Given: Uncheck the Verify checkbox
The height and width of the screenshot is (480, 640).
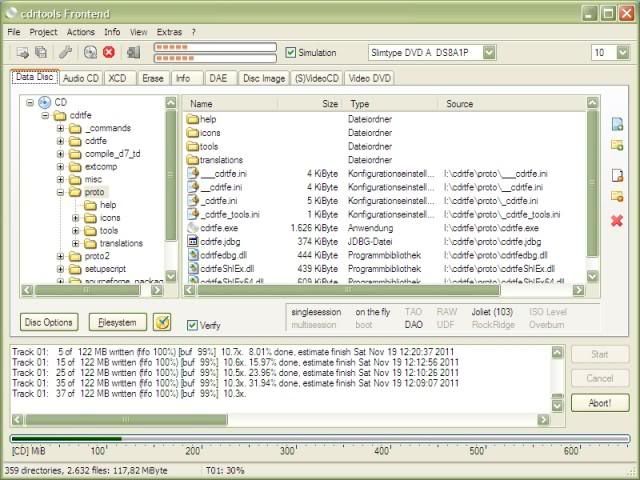Looking at the screenshot, I should click(x=192, y=325).
